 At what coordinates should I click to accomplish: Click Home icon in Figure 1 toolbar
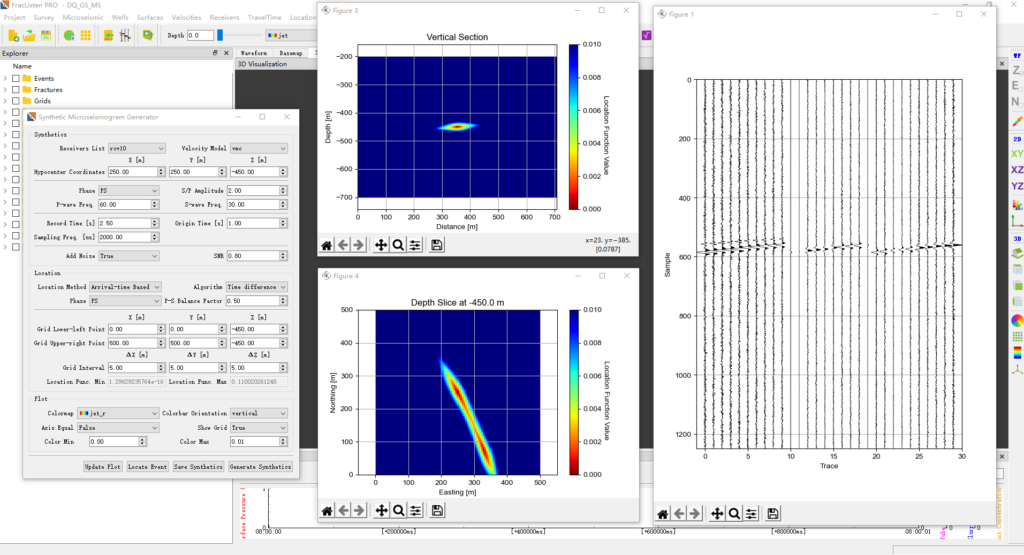[662, 514]
